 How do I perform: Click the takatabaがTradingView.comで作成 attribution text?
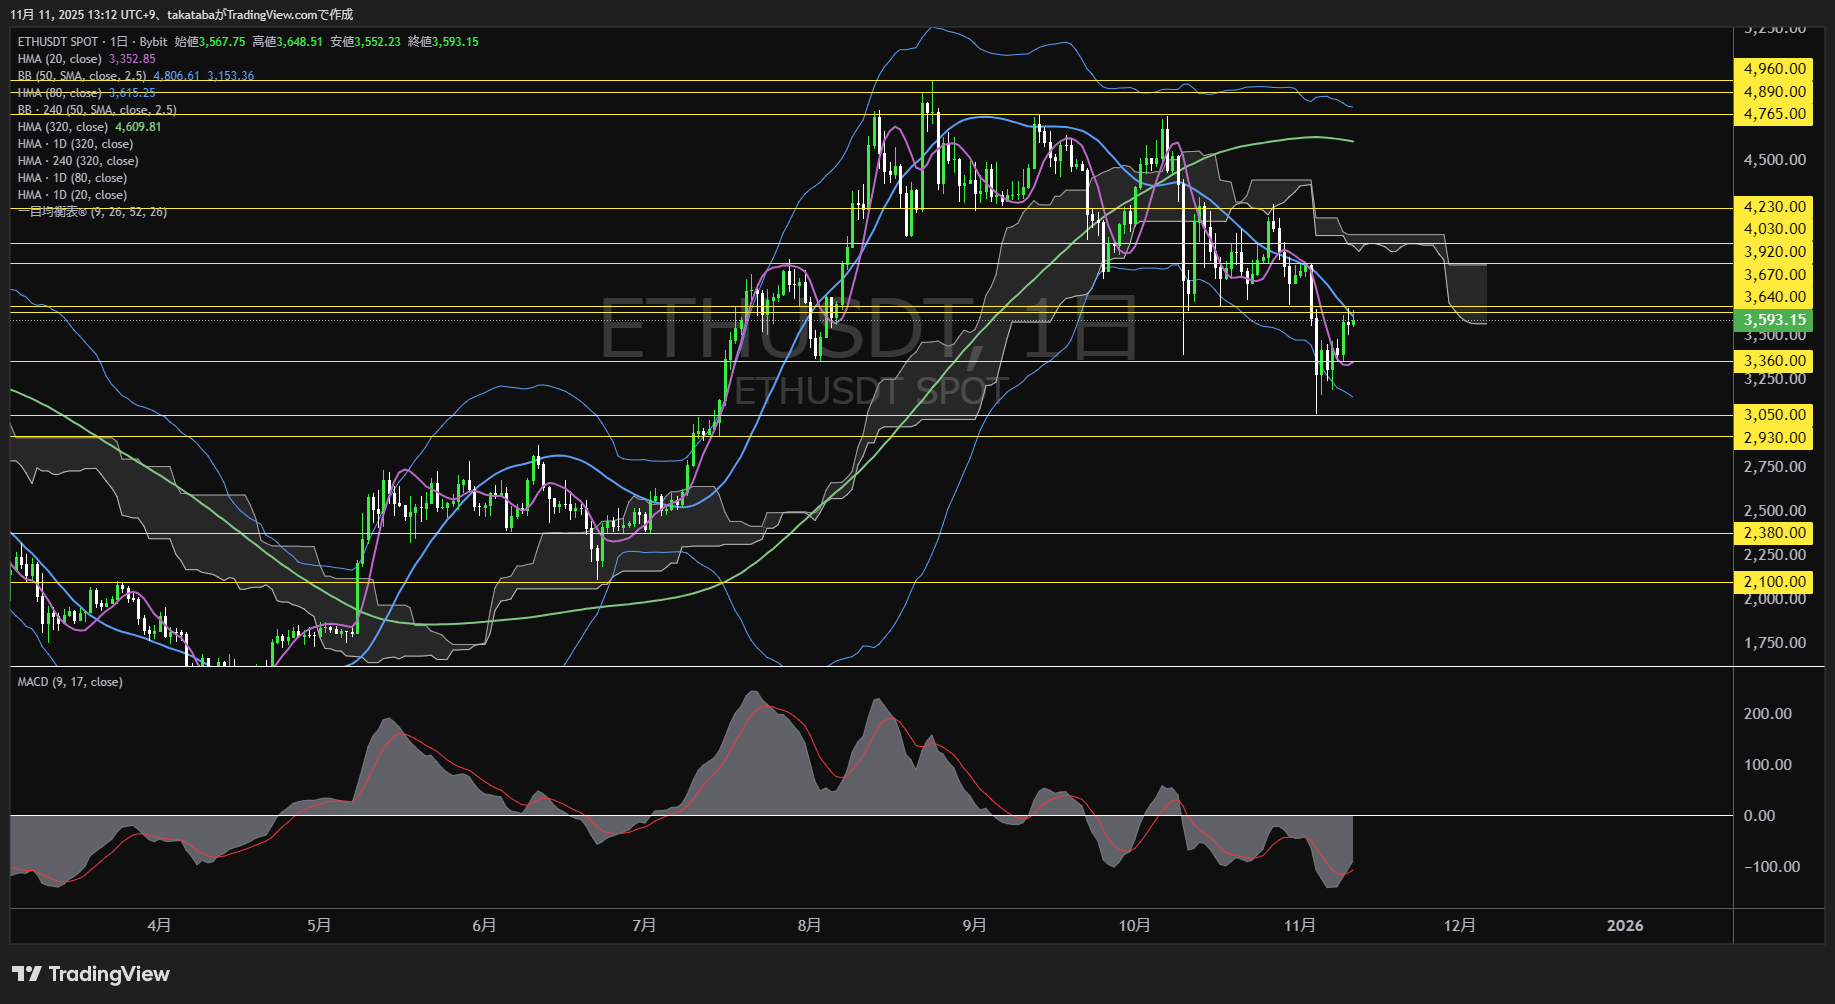pyautogui.click(x=258, y=15)
